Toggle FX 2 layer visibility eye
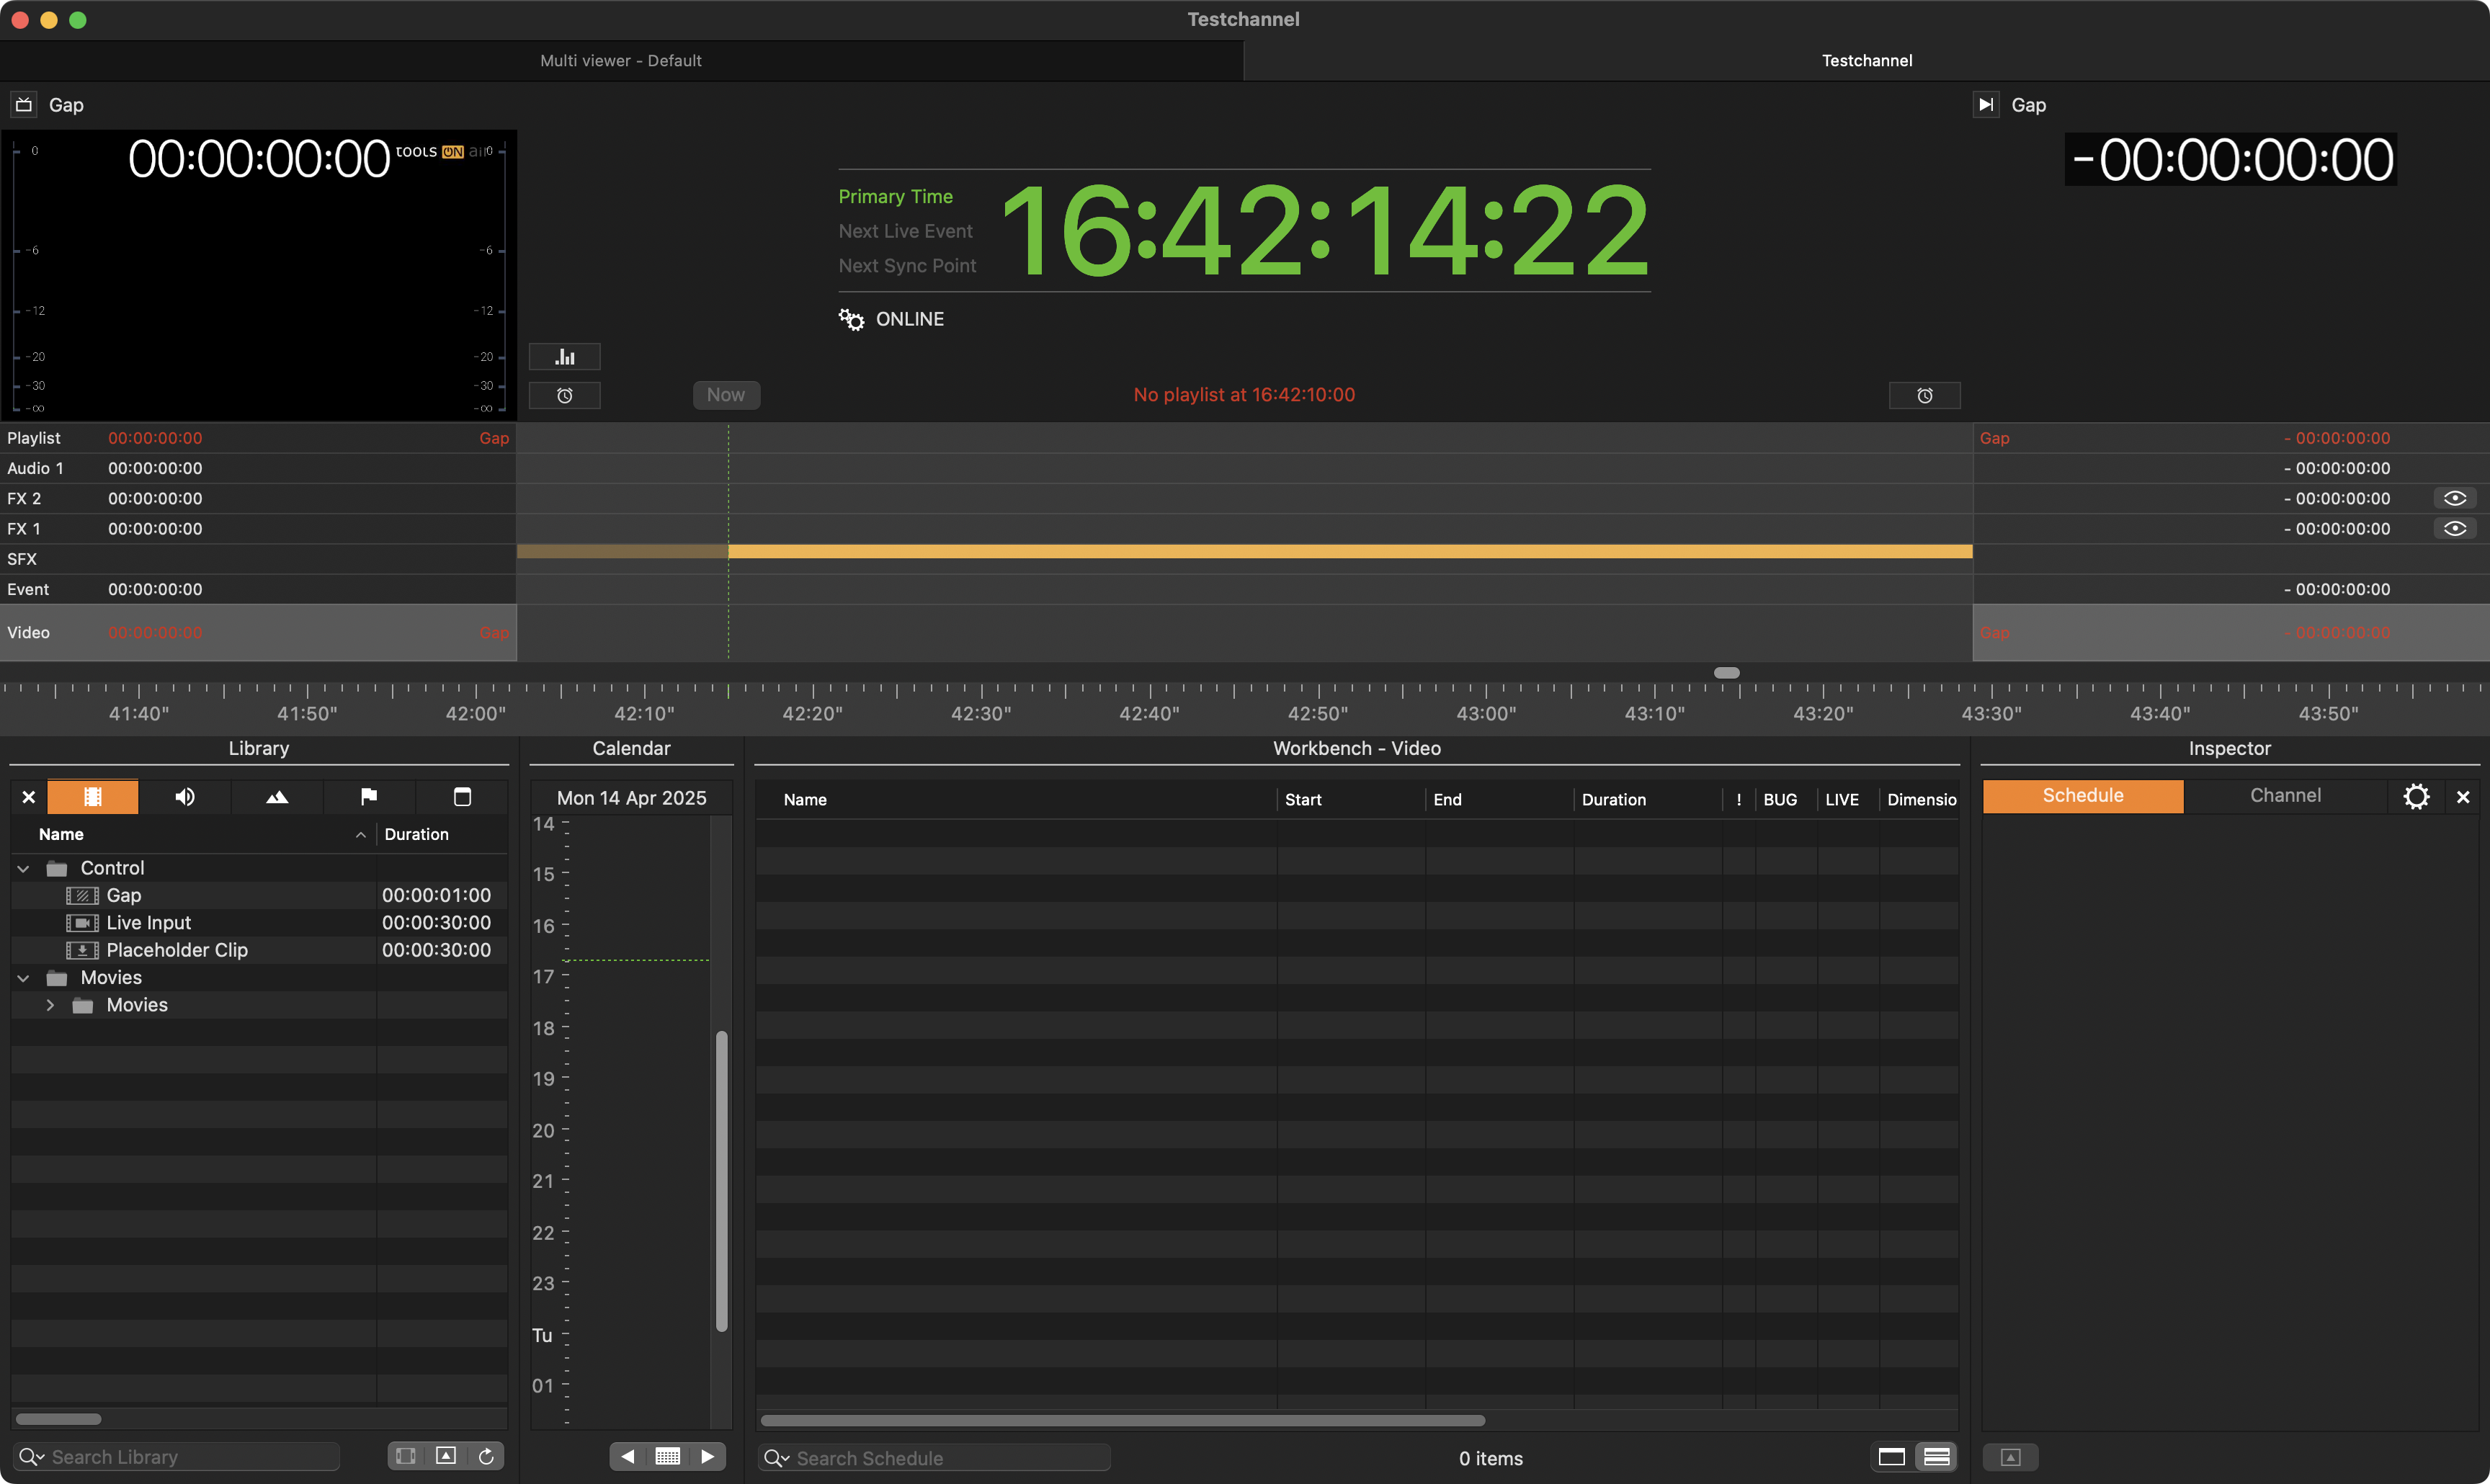Screen dimensions: 2490x1484 point(2455,498)
